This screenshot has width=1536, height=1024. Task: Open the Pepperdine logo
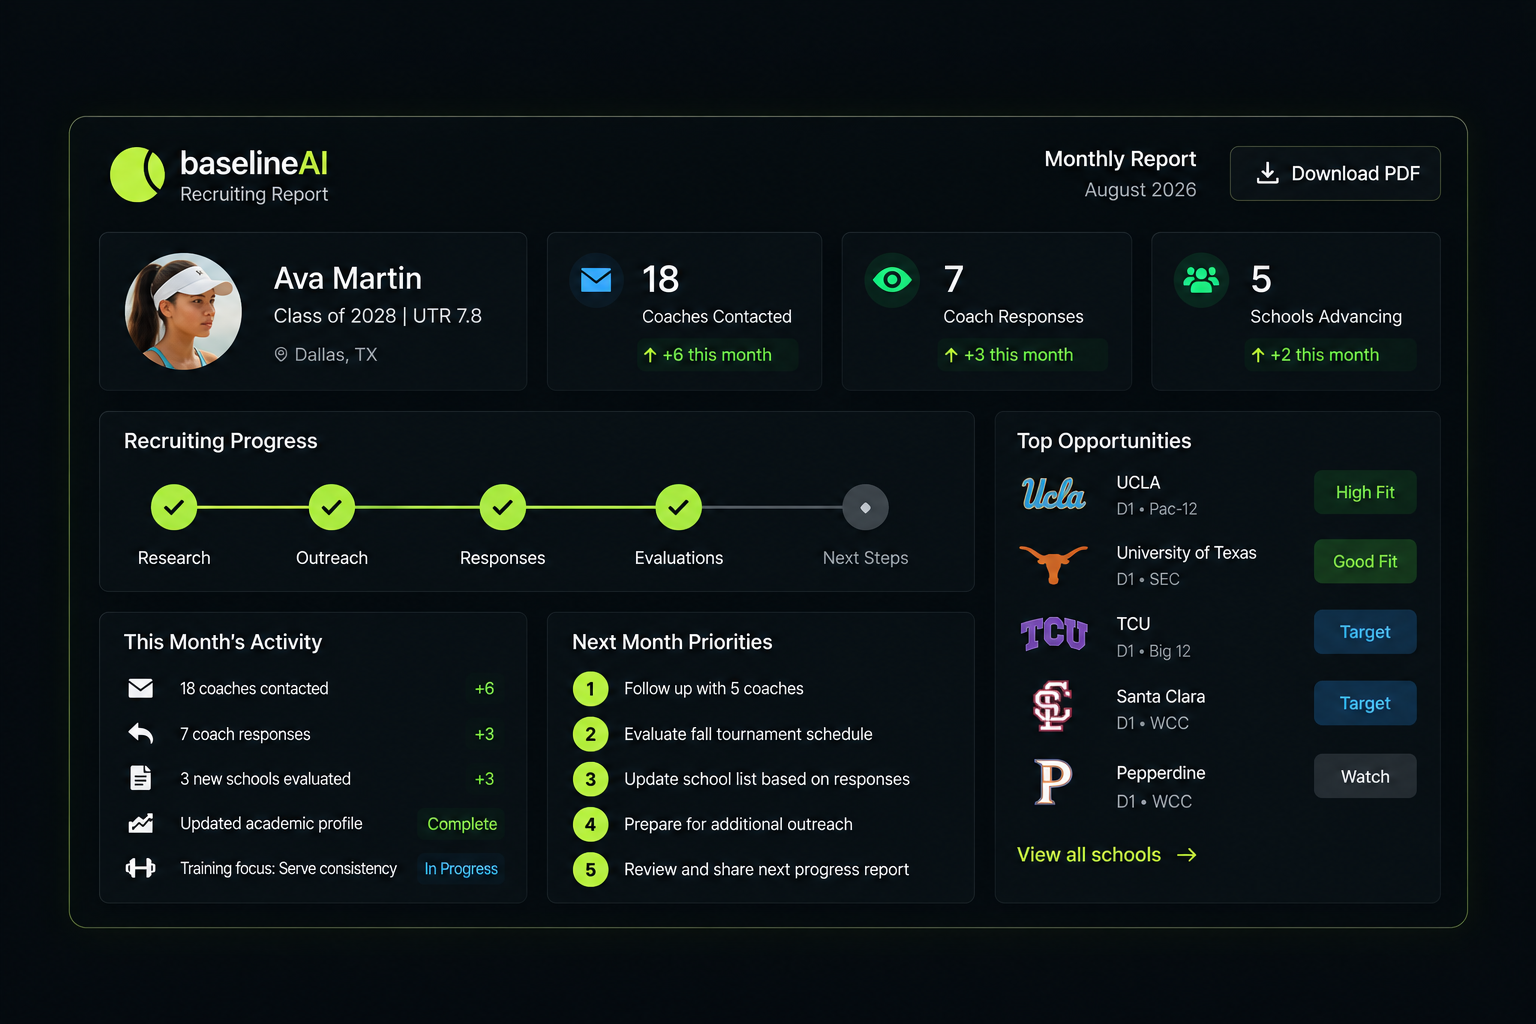1053,782
